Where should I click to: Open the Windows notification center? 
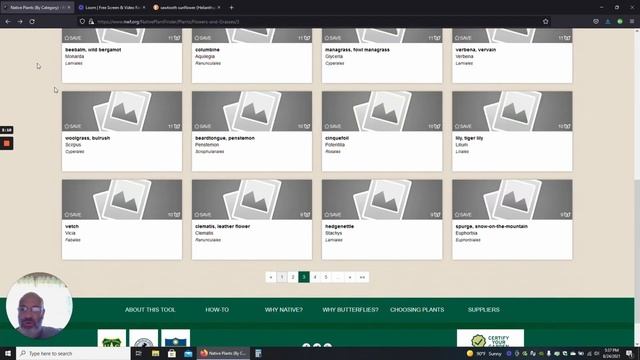pyautogui.click(x=629, y=353)
